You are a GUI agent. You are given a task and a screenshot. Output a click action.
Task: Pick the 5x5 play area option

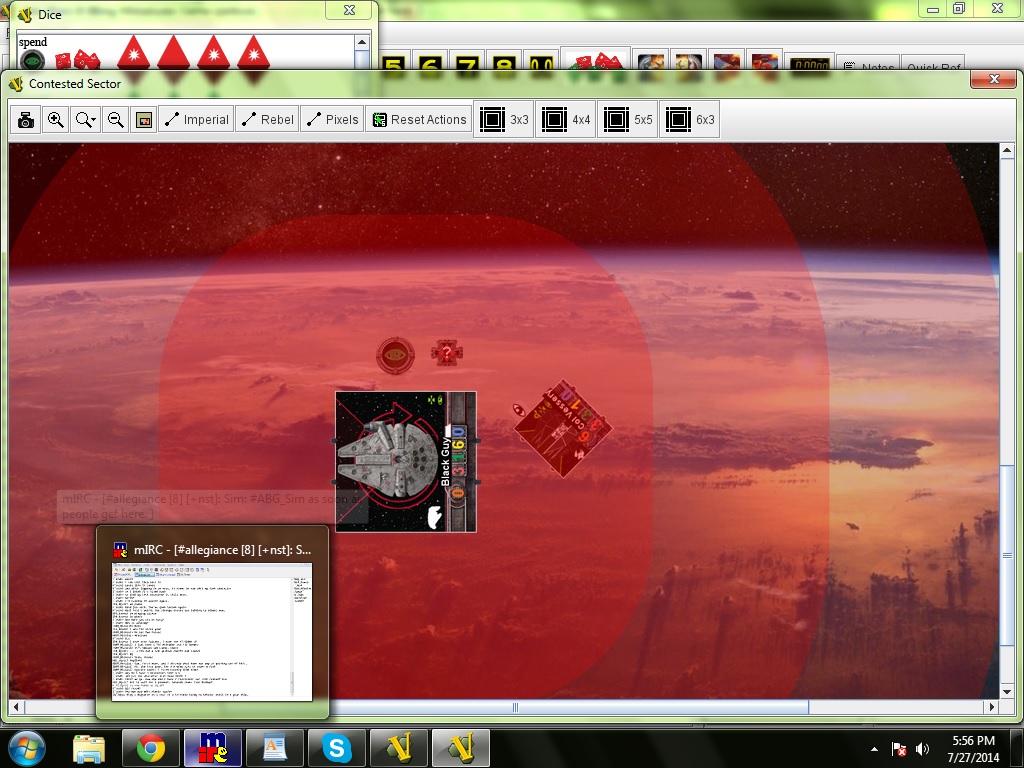(x=628, y=120)
